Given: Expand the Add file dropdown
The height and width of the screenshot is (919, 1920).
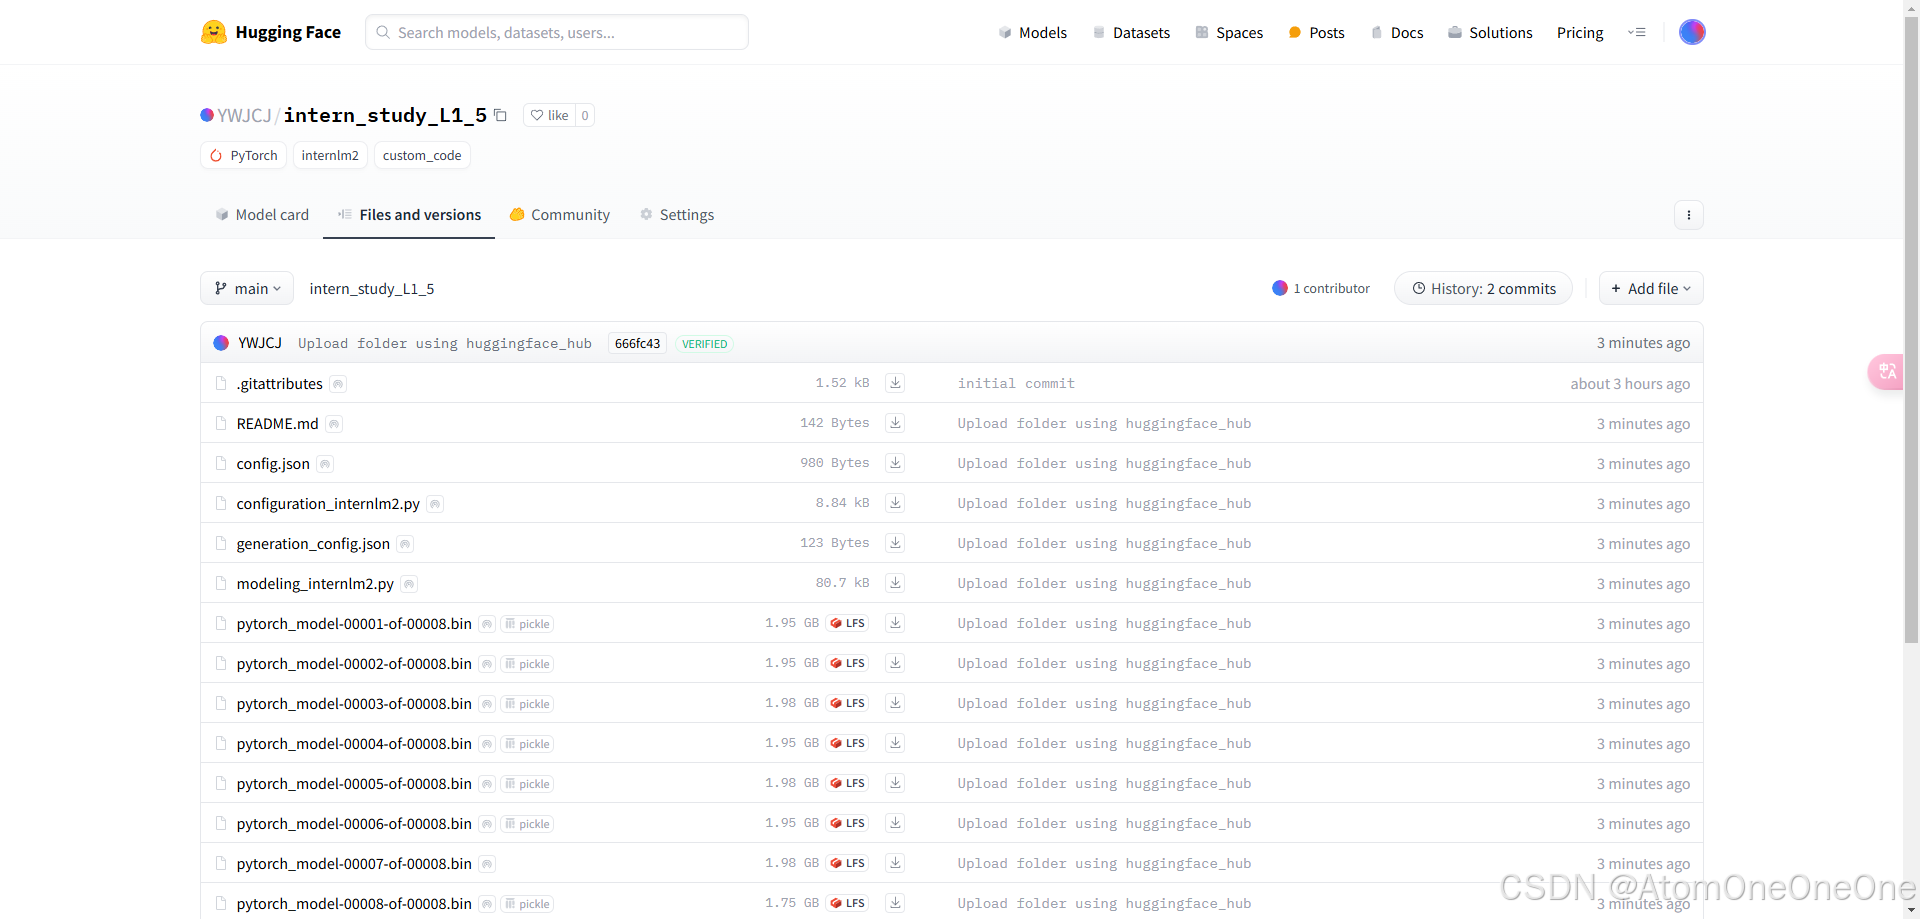Looking at the screenshot, I should point(1651,288).
